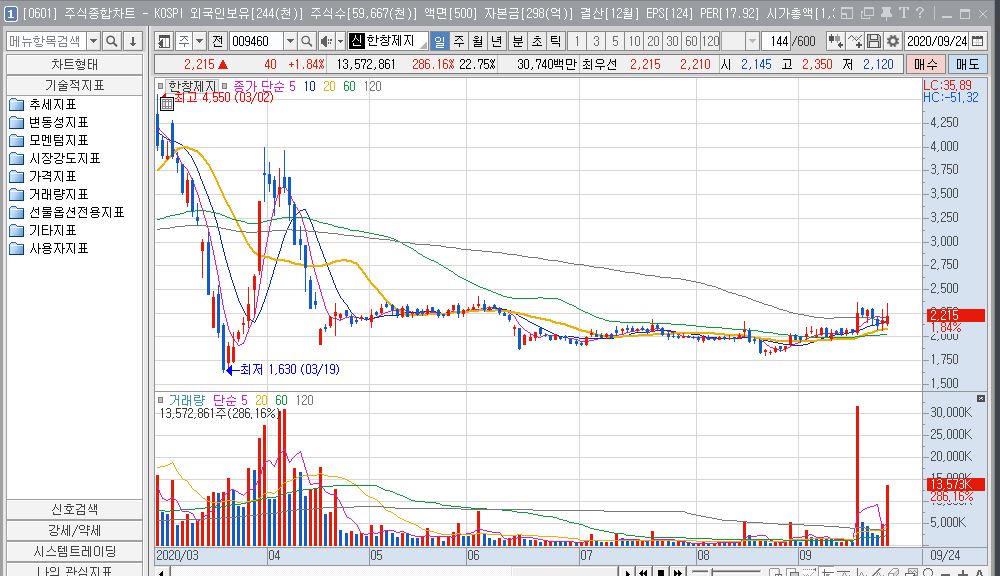Viewport: 1000px width, 576px height.
Task: Open the 차트형태 panel tab
Action: [75, 64]
